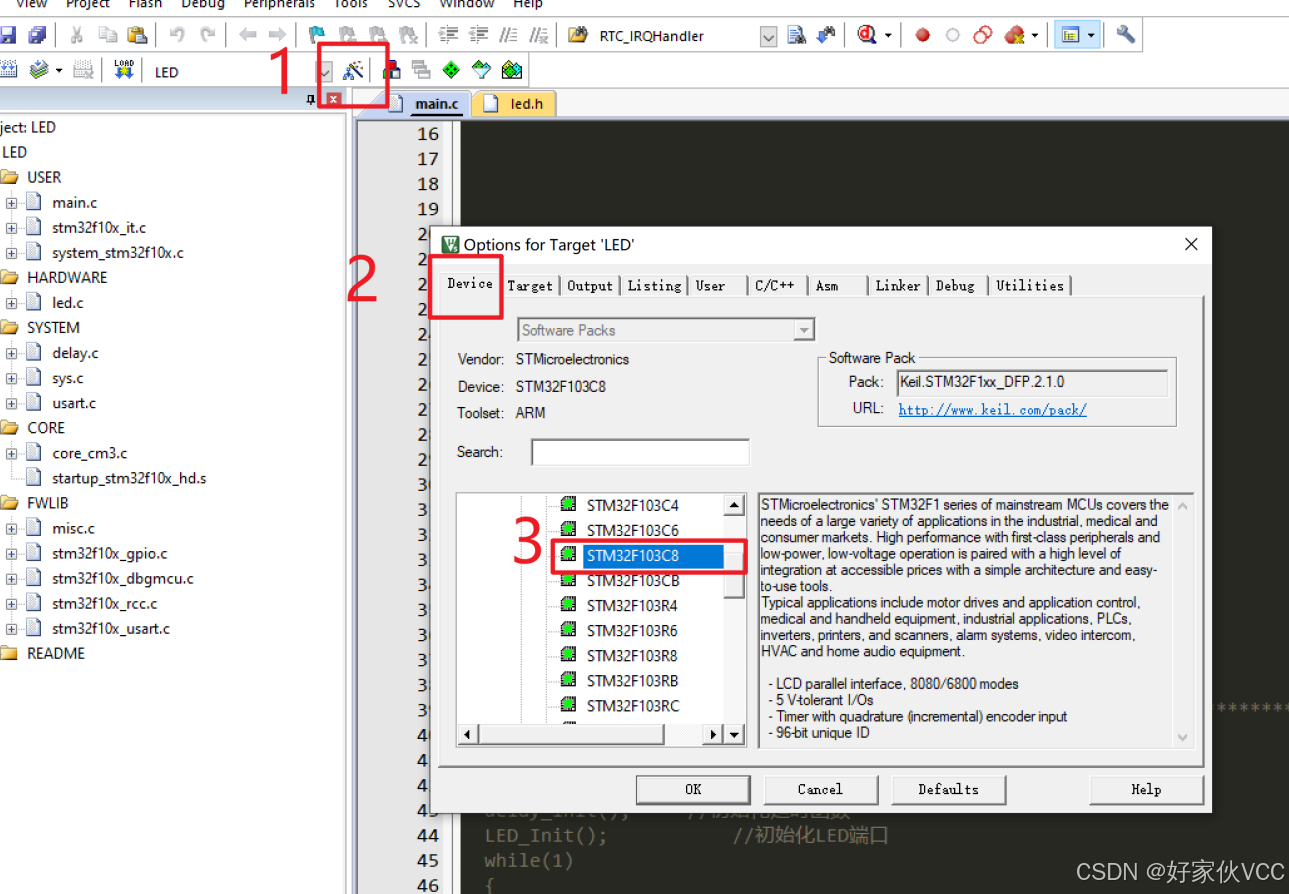Insert a bookmark with blue flag icon
This screenshot has height=894, width=1289.
(317, 35)
